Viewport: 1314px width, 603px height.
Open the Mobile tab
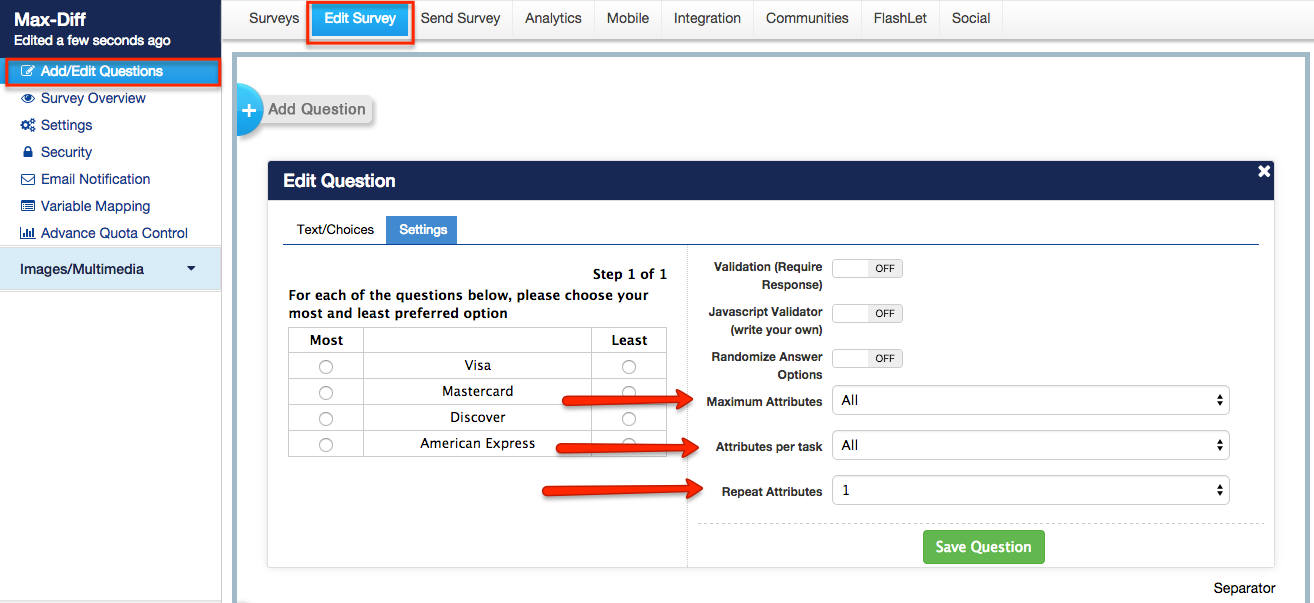coord(628,18)
